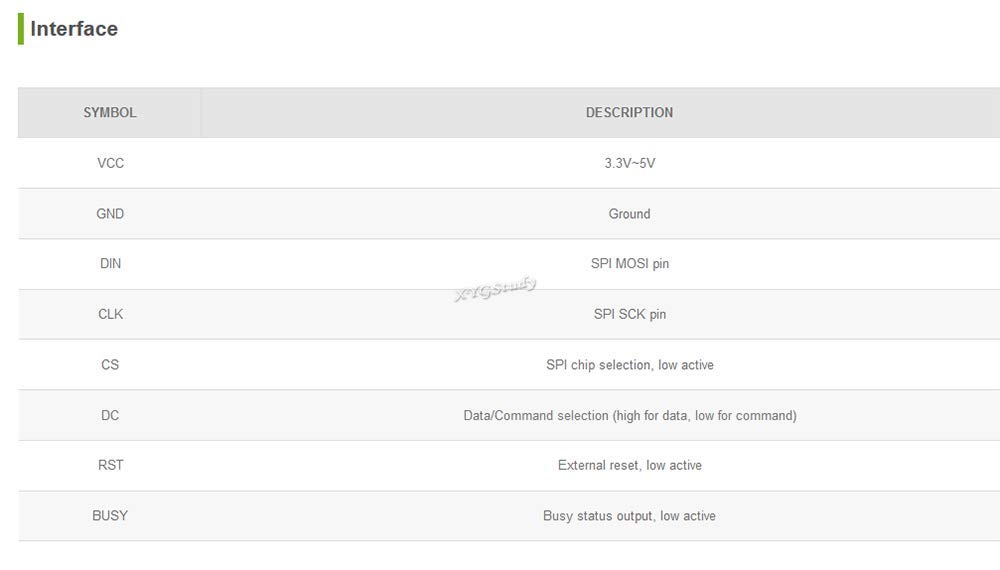
Task: Click SPI chip selection, low active text
Action: 629,365
